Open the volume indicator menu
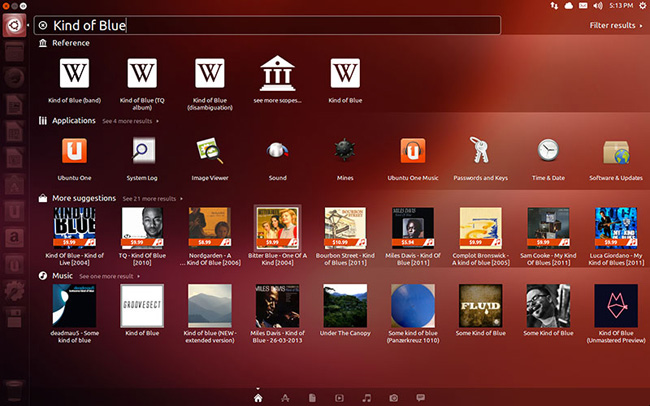 coord(598,5)
